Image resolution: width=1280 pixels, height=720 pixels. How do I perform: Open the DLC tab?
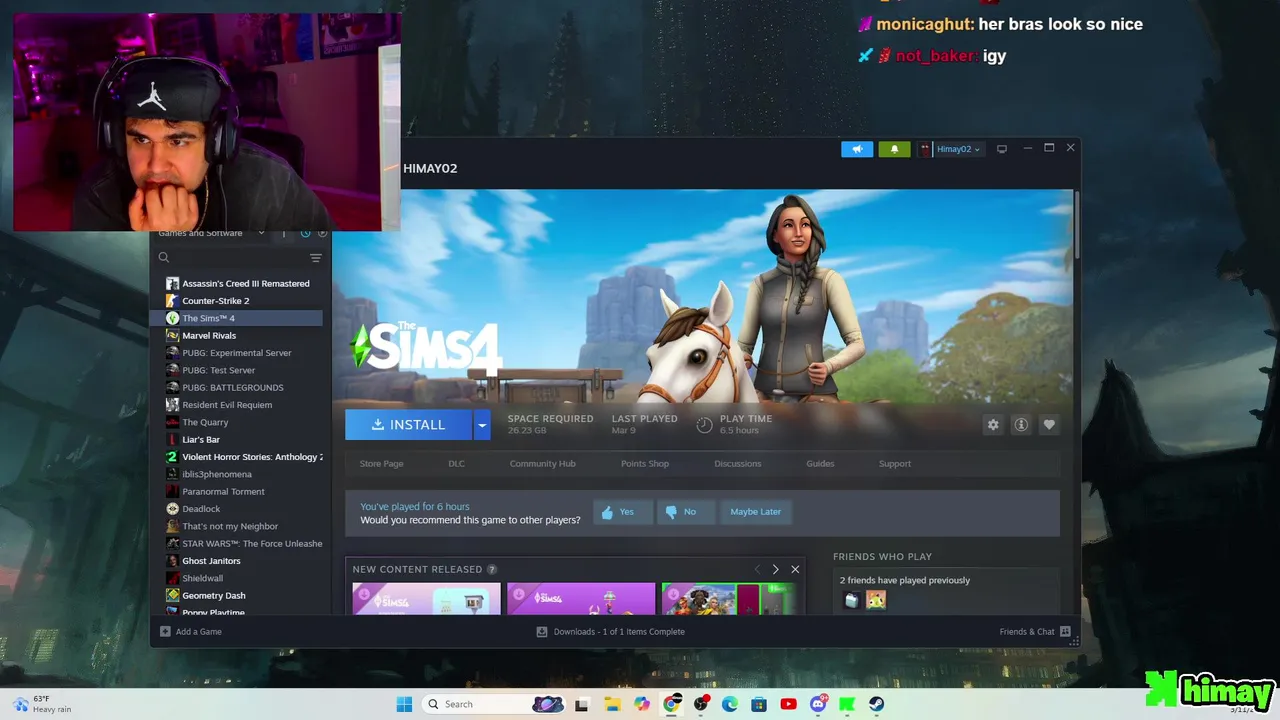pos(456,464)
